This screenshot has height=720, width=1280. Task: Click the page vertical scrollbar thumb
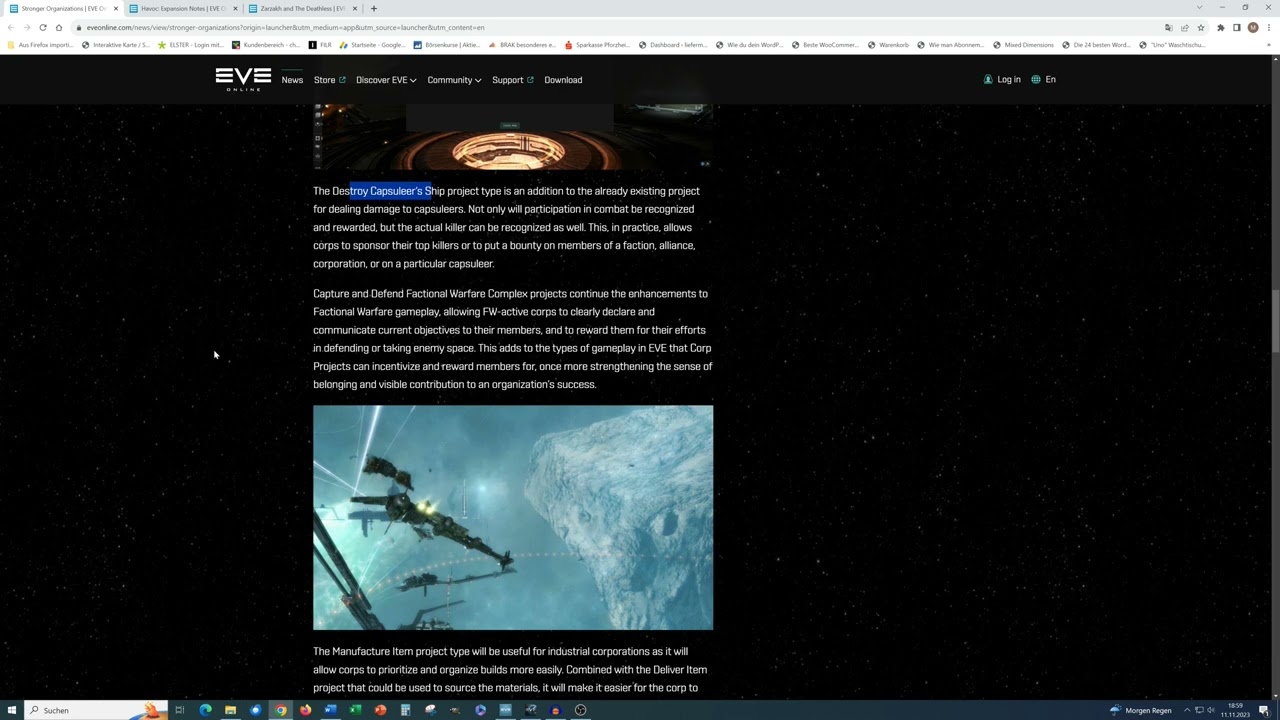1275,320
